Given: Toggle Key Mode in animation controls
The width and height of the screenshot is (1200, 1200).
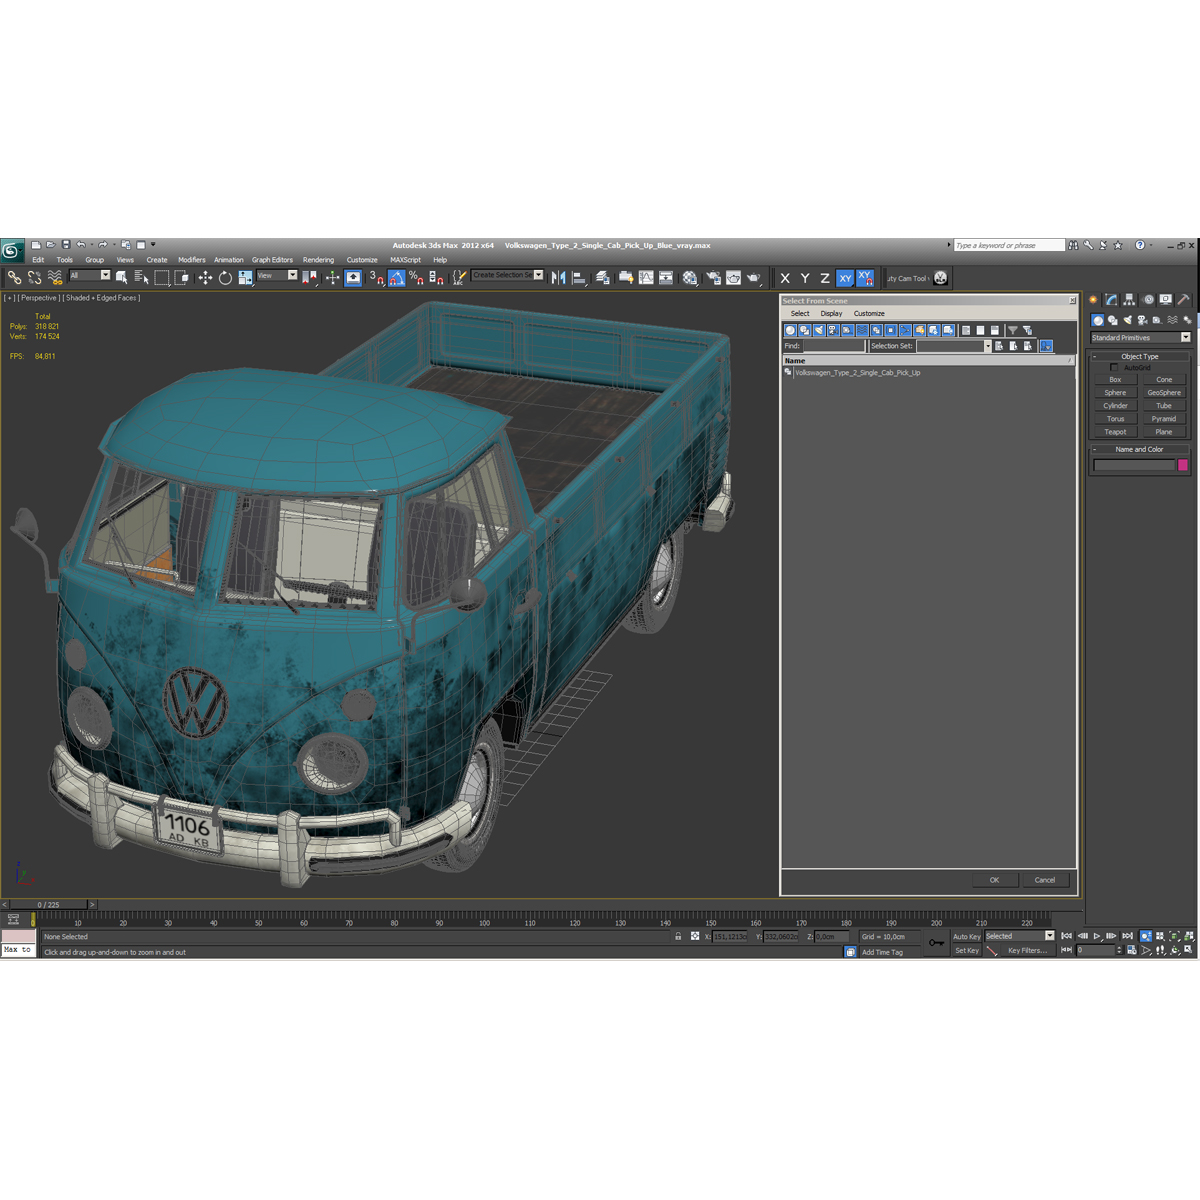Looking at the screenshot, I should click(x=1066, y=950).
